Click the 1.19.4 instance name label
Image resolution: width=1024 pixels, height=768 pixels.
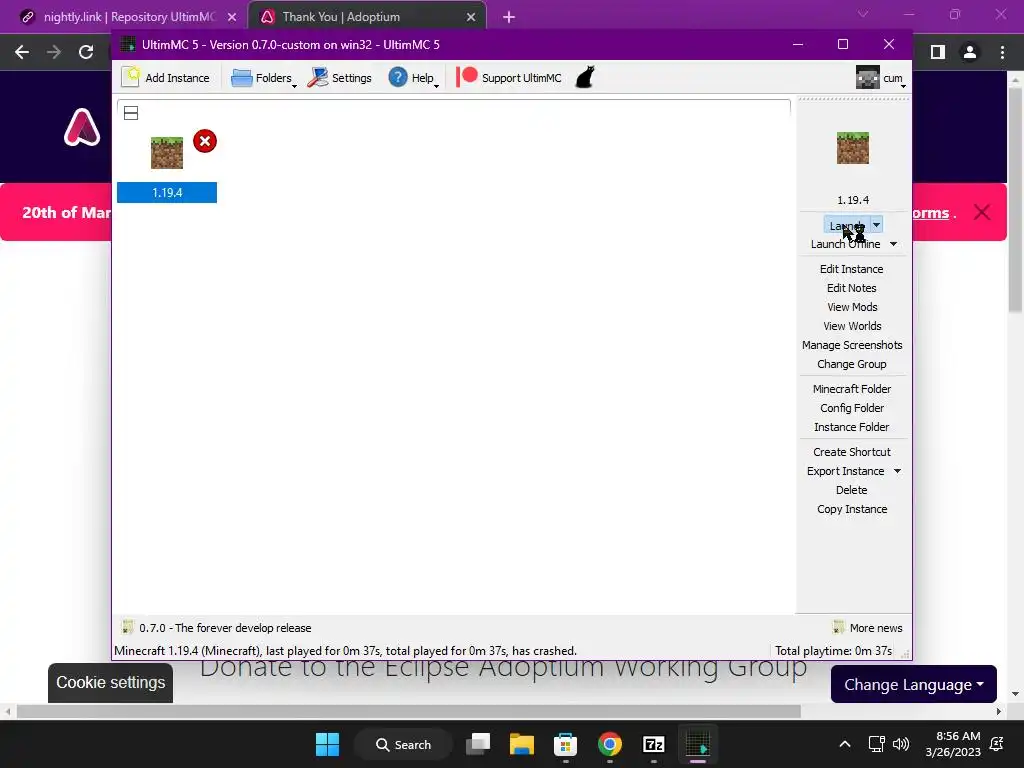167,193
